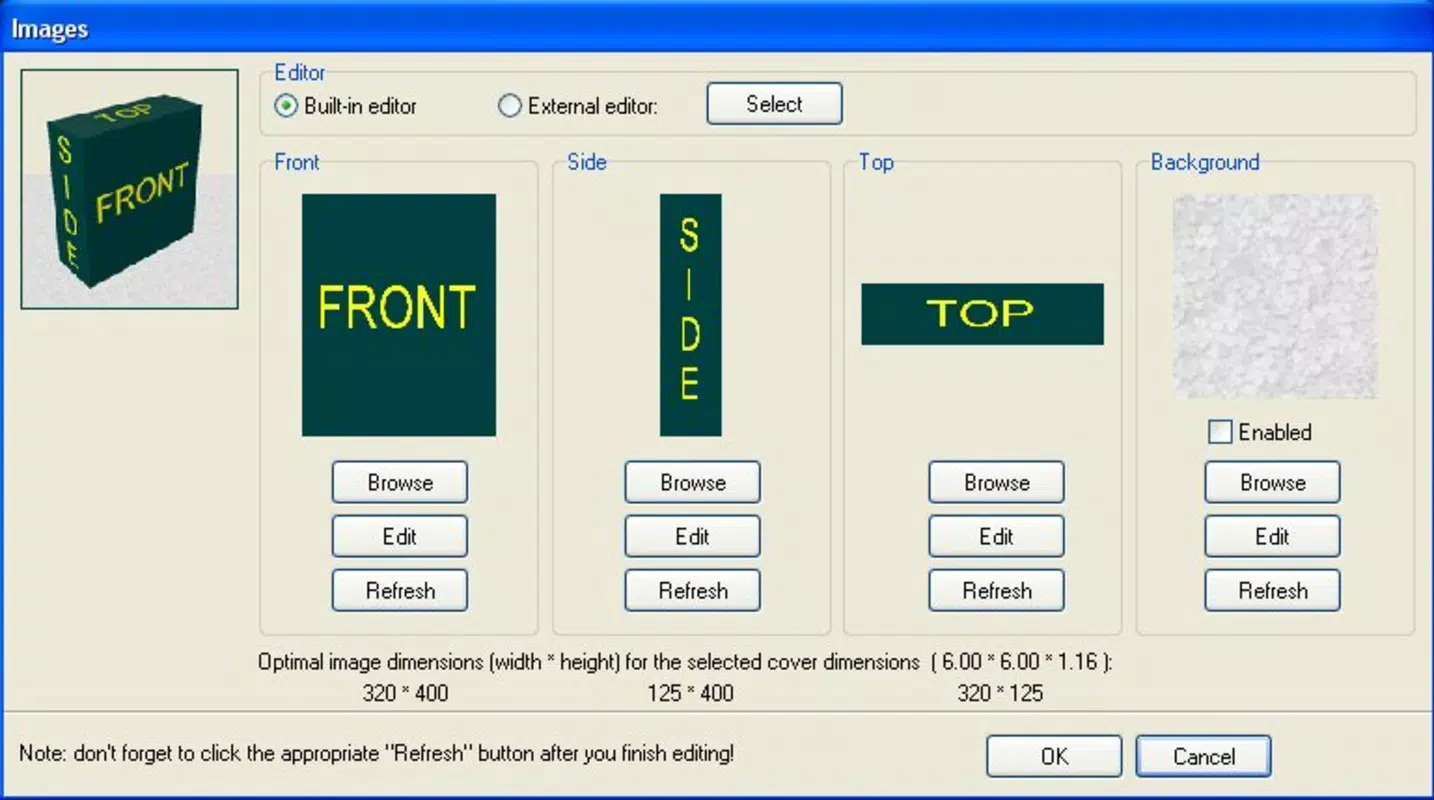
Task: Refresh the Top image
Action: point(997,591)
